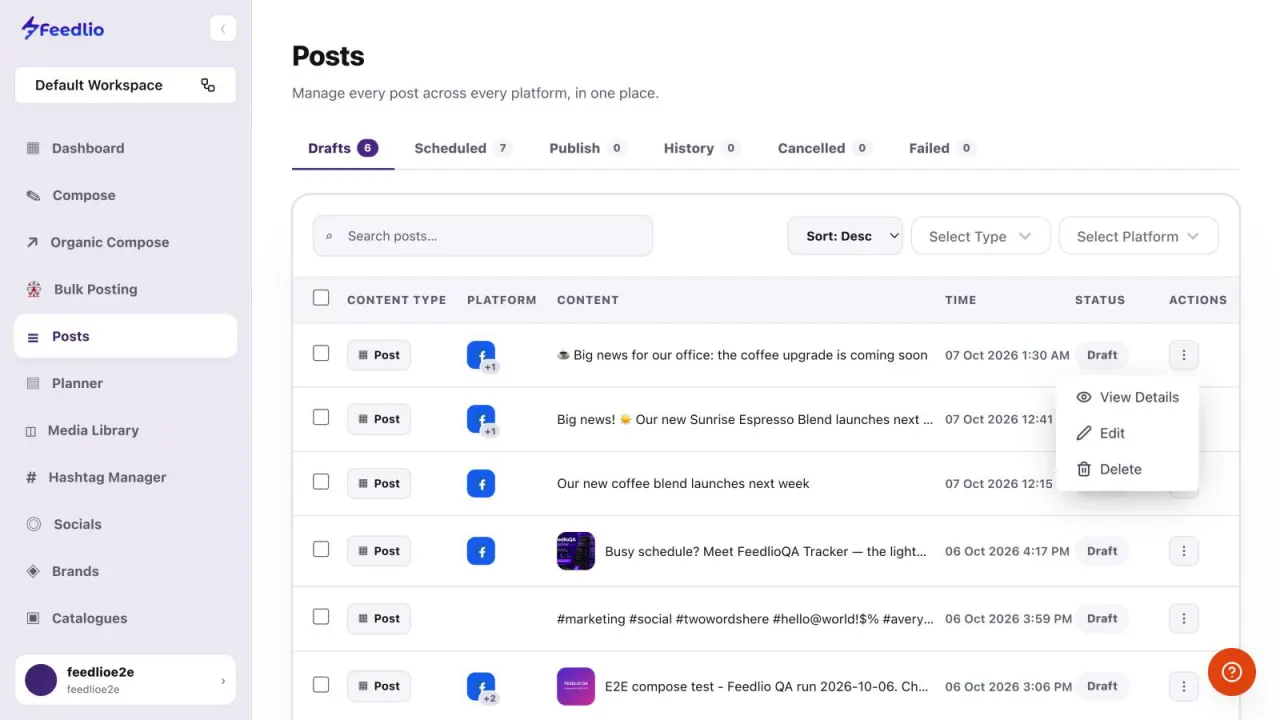The height and width of the screenshot is (720, 1280).
Task: Open workspace switcher icon beside Default Workspace
Action: click(x=208, y=85)
